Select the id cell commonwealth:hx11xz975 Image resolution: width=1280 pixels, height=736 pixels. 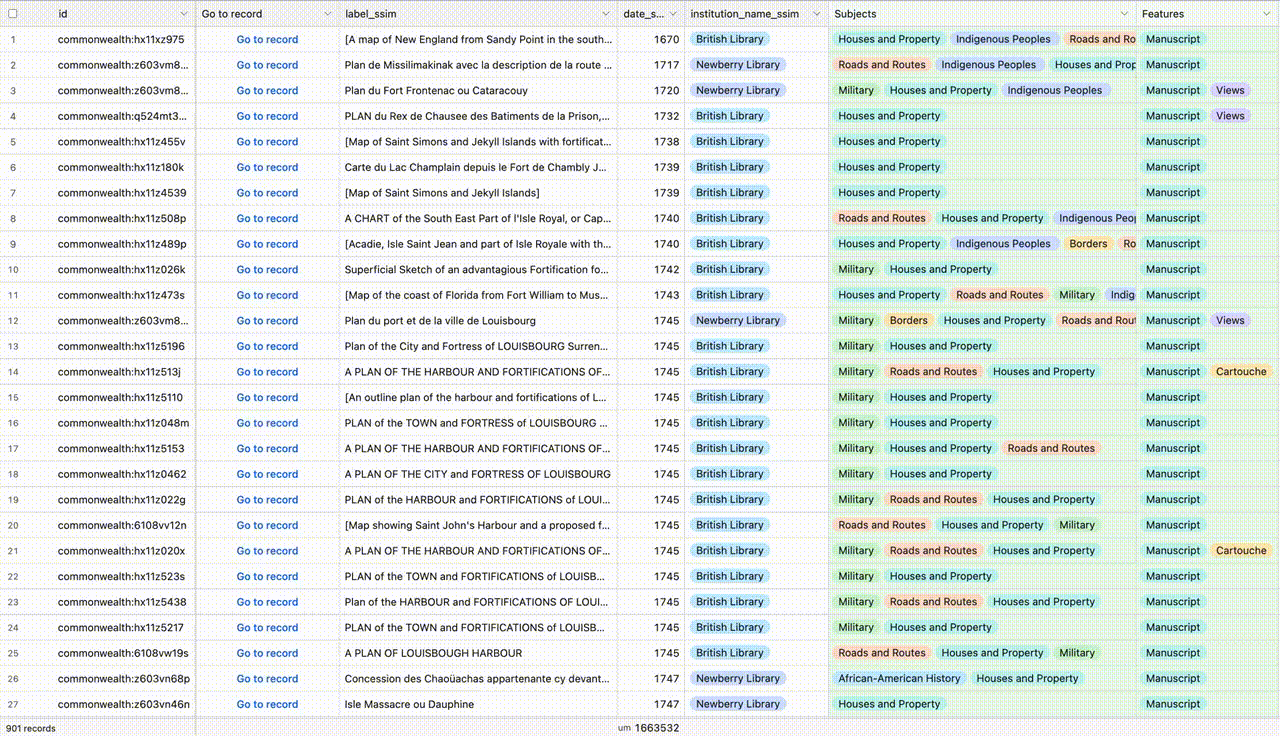tap(121, 39)
